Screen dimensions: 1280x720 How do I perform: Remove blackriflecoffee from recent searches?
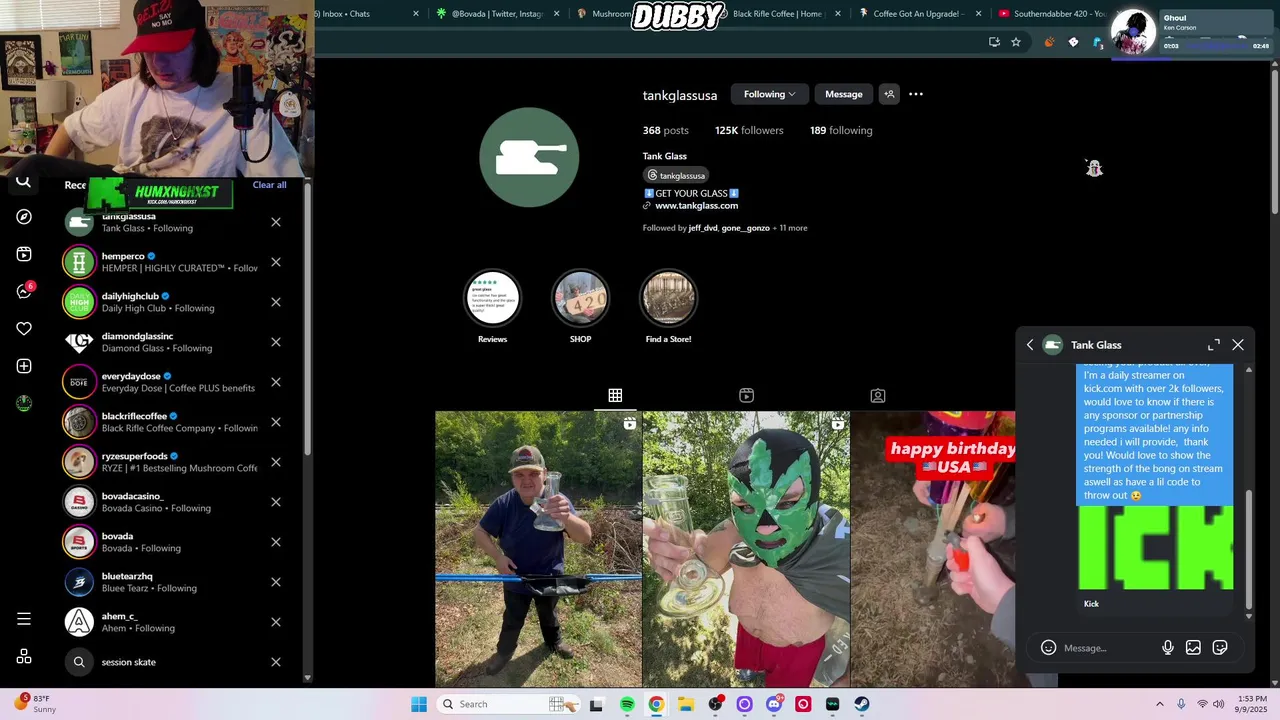pos(276,422)
